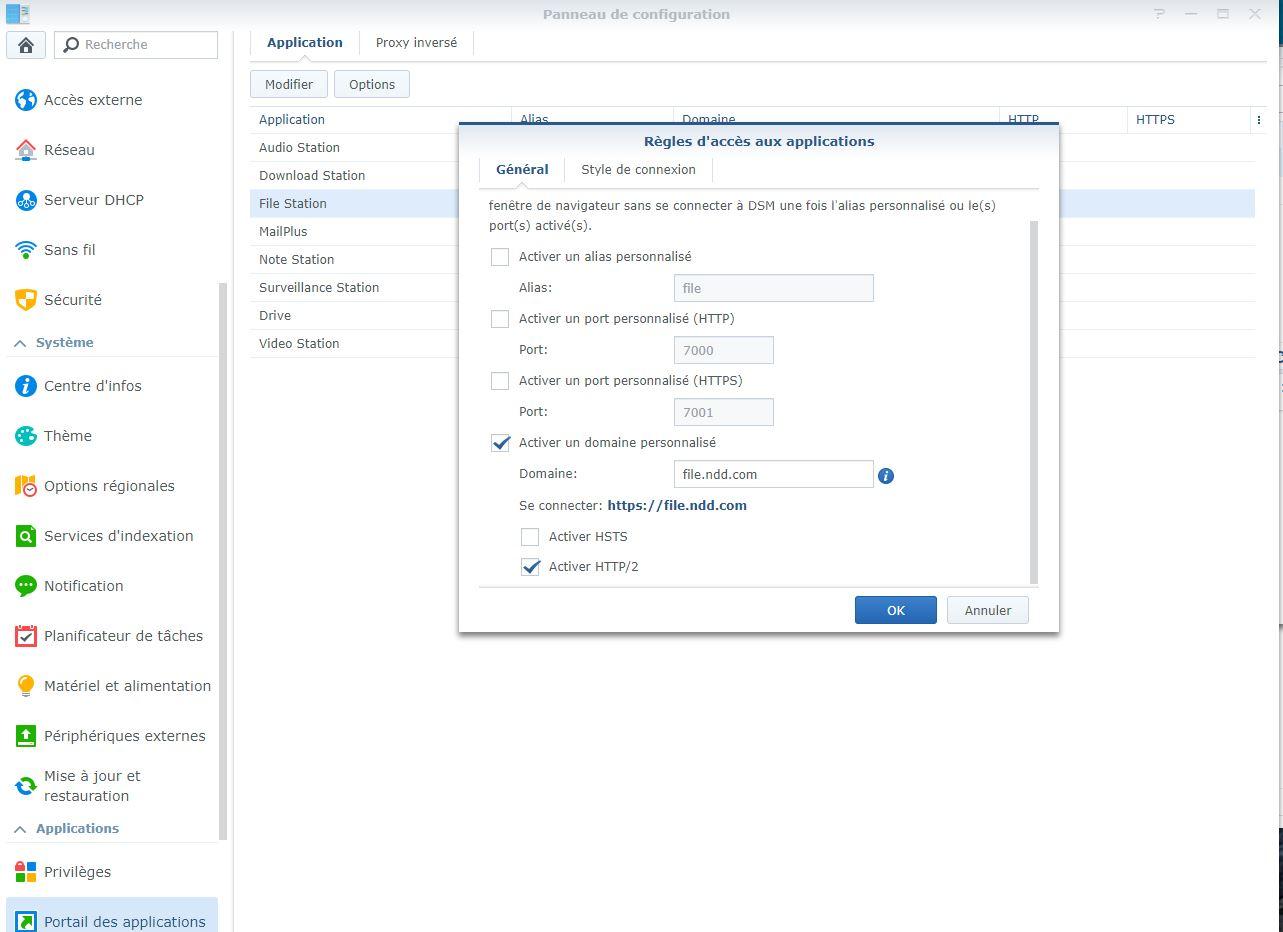Click into the Domaine text field
The height and width of the screenshot is (932, 1283).
[x=773, y=474]
